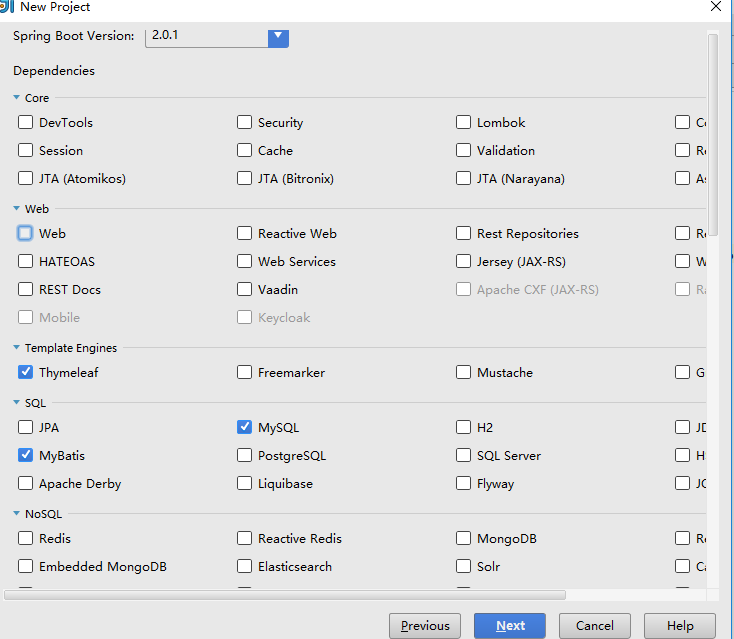This screenshot has width=734, height=639.
Task: Select the Security dependency checkbox
Action: coord(244,122)
